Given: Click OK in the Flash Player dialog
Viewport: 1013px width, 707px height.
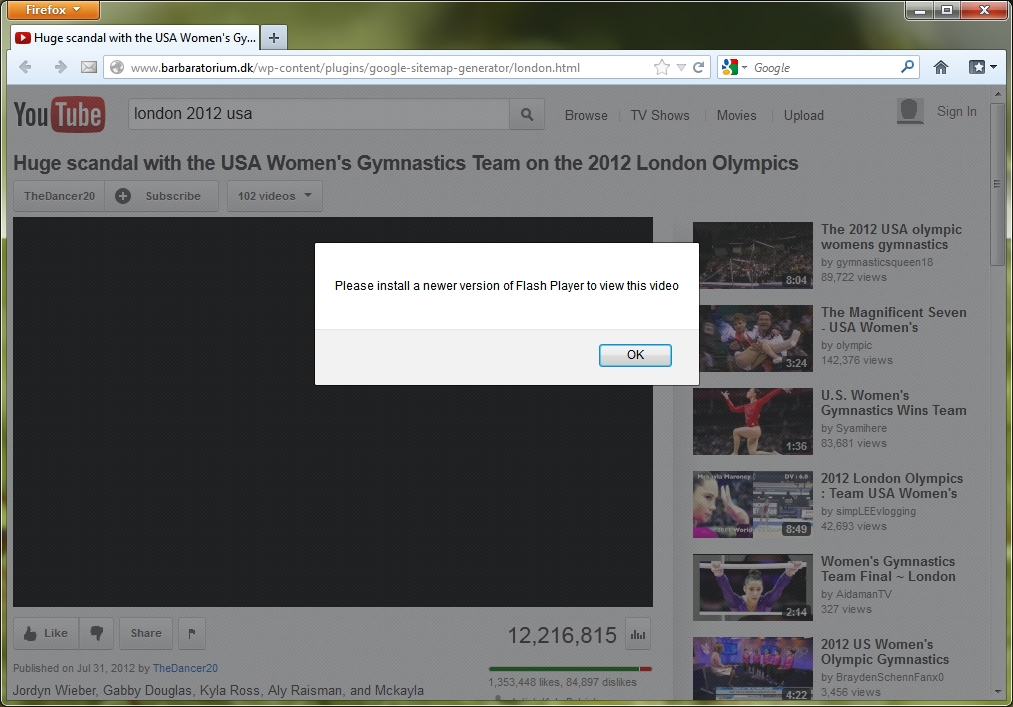Looking at the screenshot, I should [635, 355].
